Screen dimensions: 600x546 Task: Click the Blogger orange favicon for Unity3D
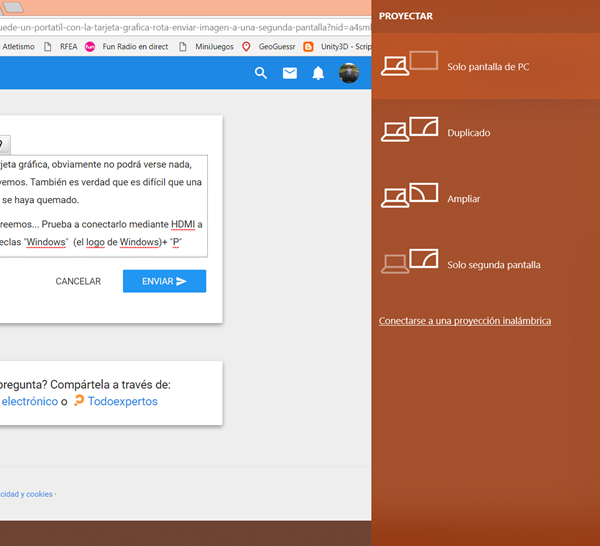[308, 47]
